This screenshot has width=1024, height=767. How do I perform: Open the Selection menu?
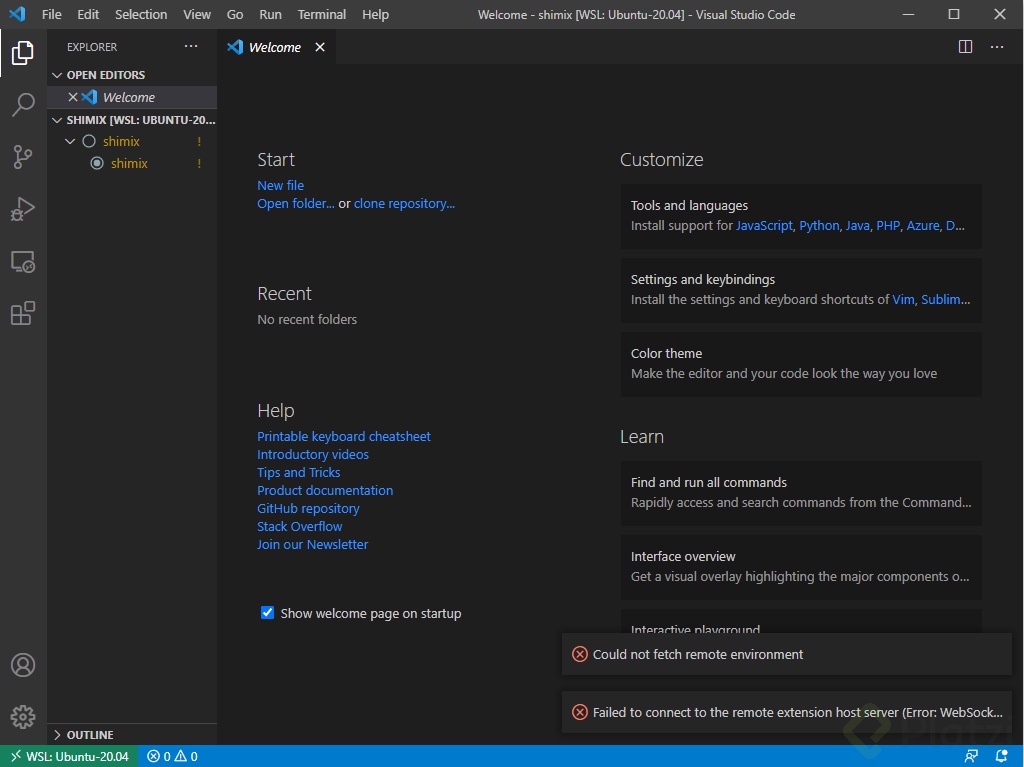[141, 14]
